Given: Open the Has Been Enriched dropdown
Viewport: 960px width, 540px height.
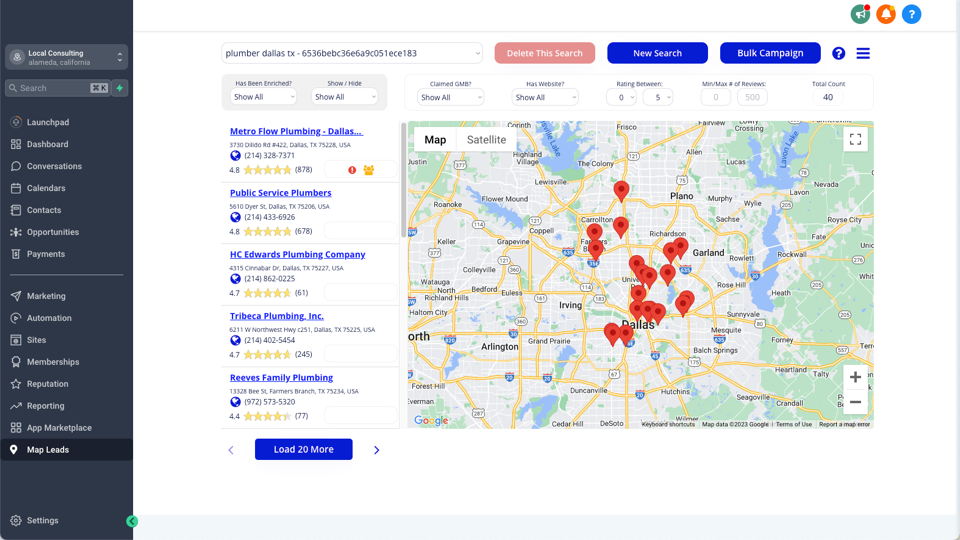Looking at the screenshot, I should [263, 97].
